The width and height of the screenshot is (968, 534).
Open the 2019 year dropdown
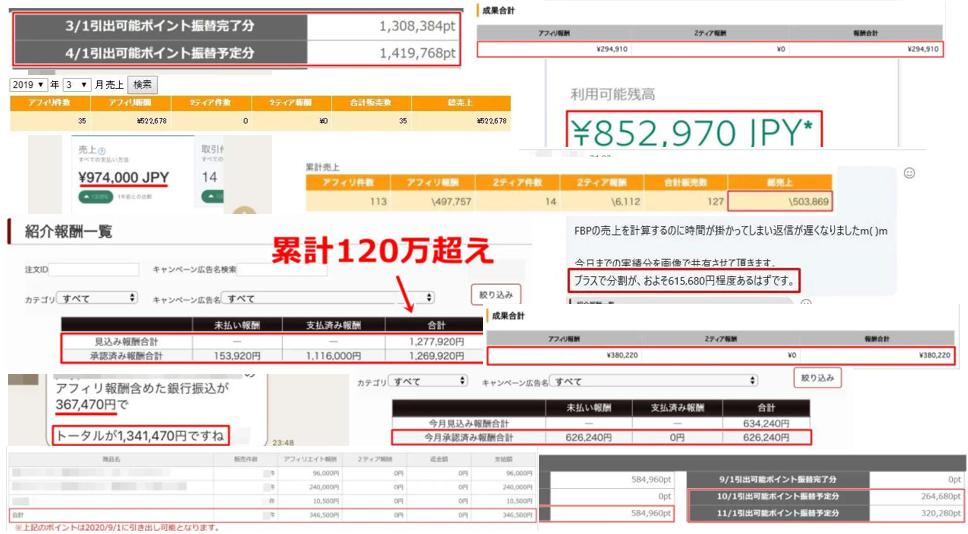27,85
